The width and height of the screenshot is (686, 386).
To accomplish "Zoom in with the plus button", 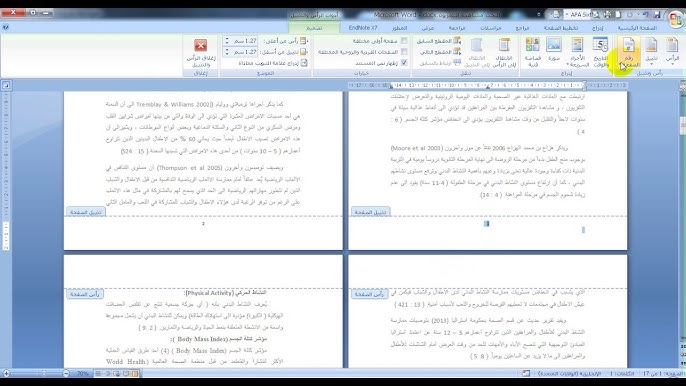I will pos(6,373).
